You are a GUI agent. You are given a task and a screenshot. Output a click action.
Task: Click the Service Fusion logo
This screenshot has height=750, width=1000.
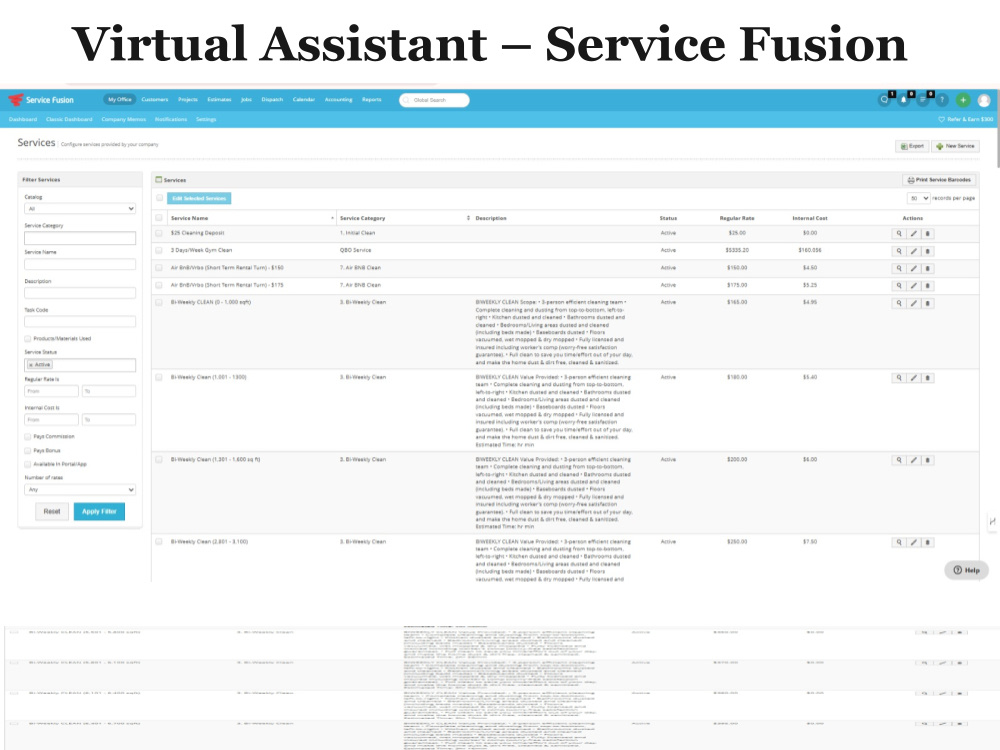(x=41, y=100)
